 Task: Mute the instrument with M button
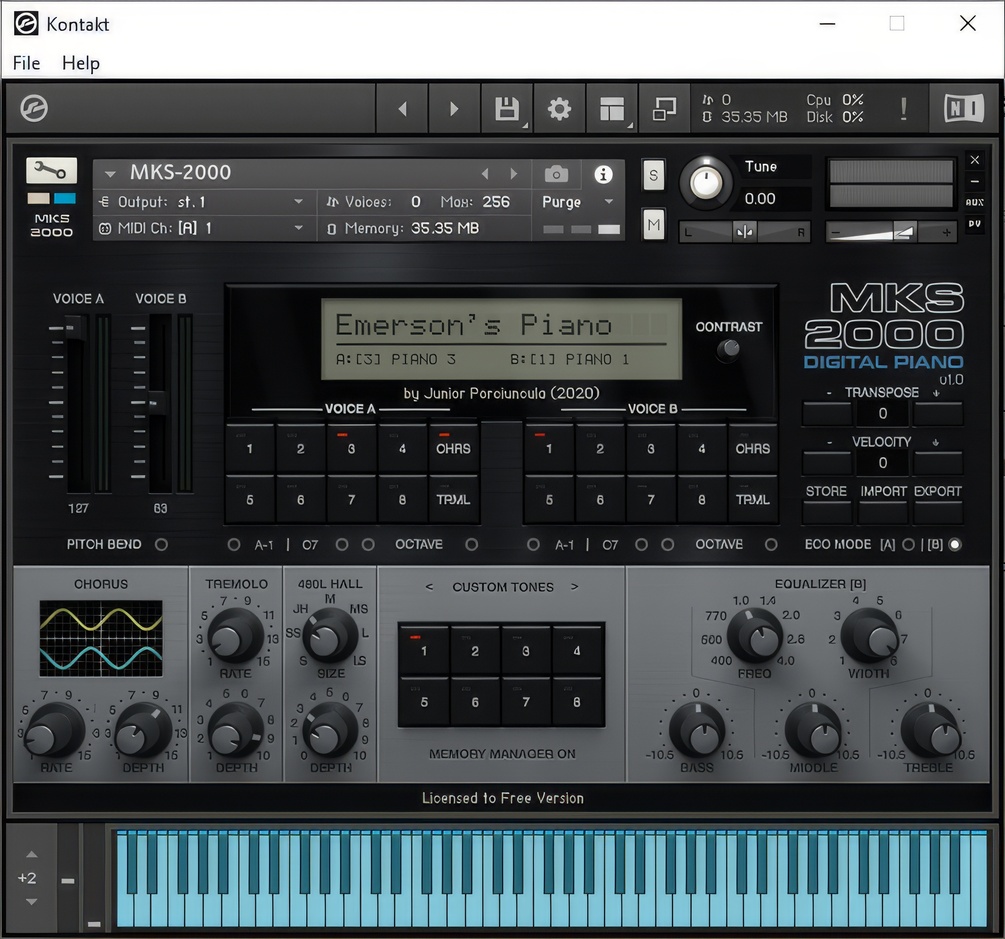[x=653, y=224]
